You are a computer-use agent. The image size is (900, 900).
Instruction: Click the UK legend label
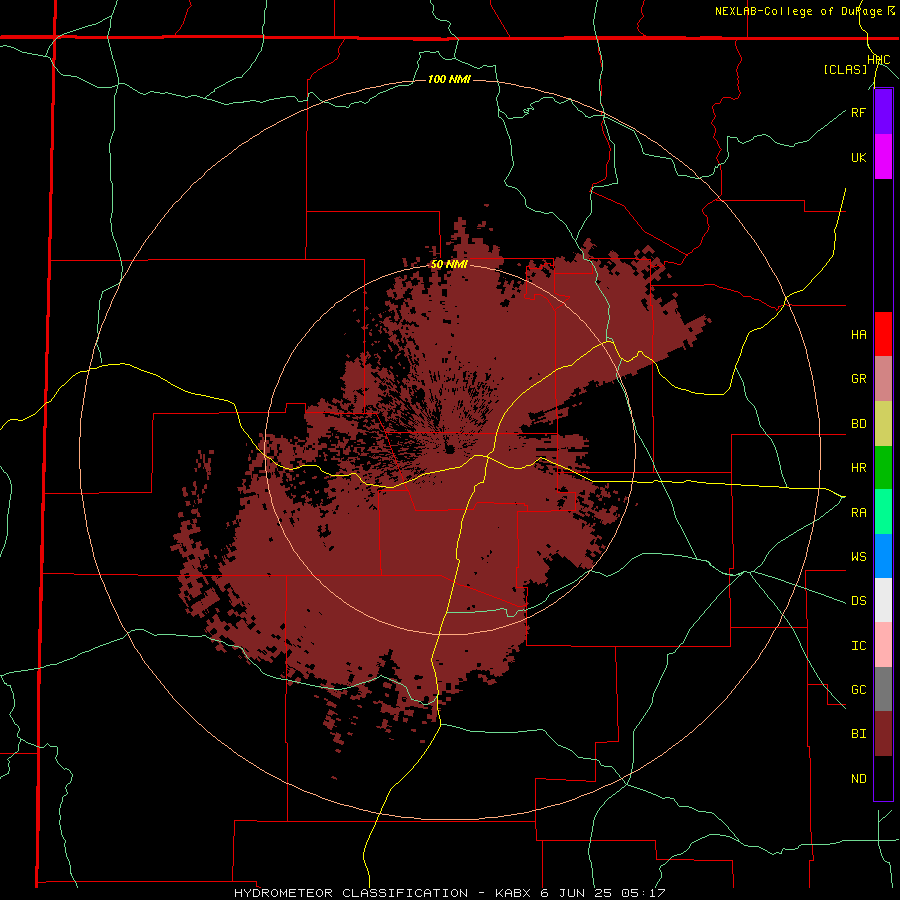(x=858, y=157)
